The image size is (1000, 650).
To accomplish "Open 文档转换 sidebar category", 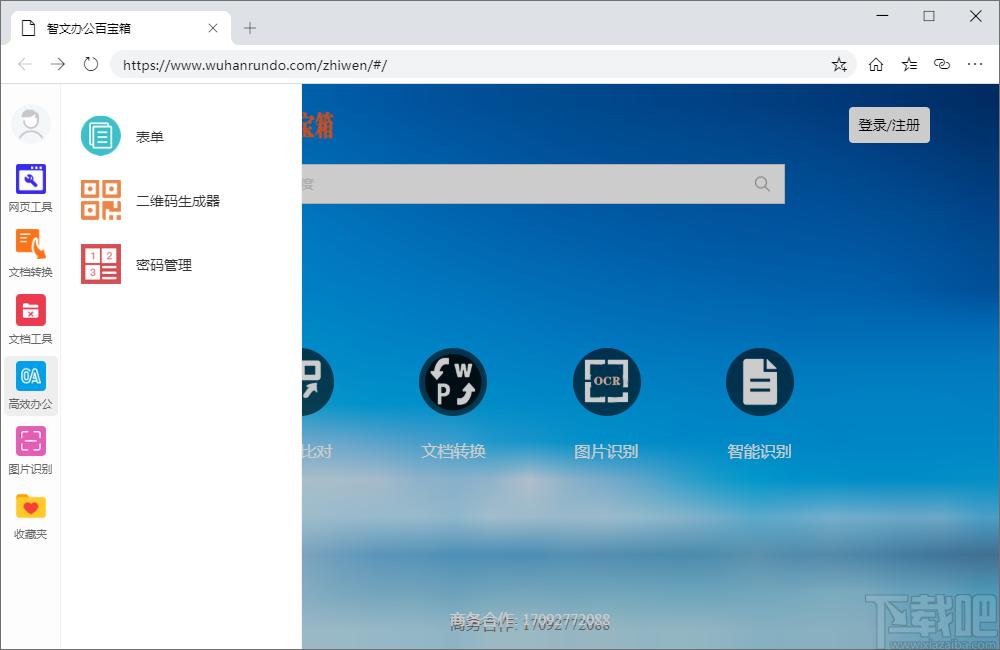I will [x=31, y=253].
